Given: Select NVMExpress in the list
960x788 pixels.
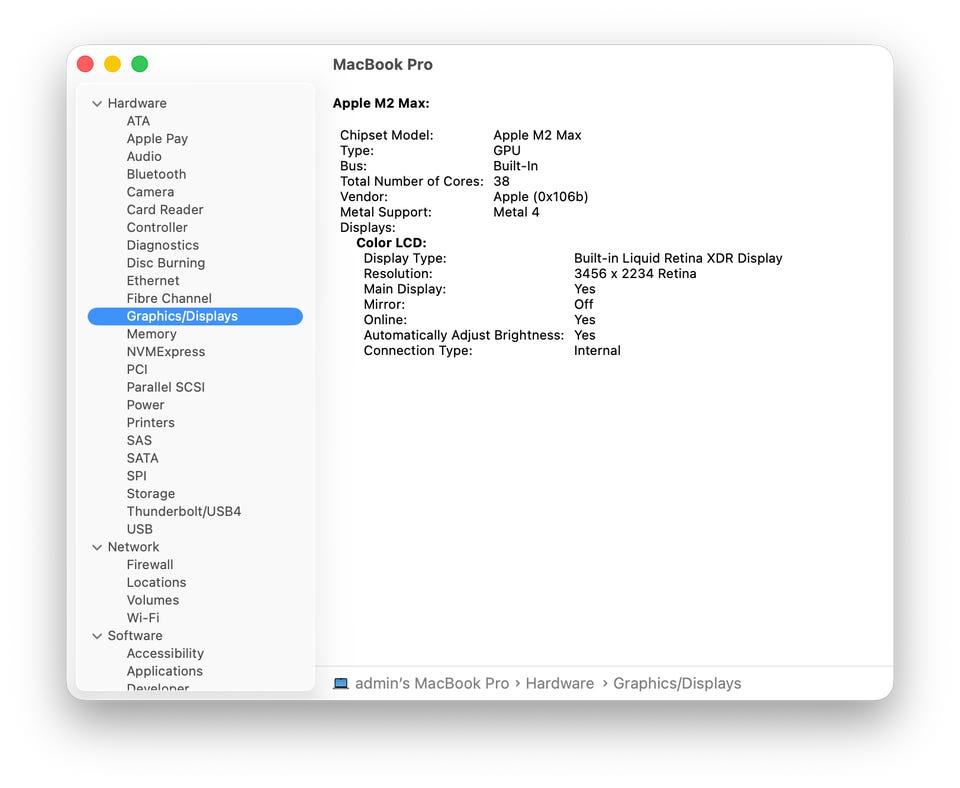Looking at the screenshot, I should point(166,352).
